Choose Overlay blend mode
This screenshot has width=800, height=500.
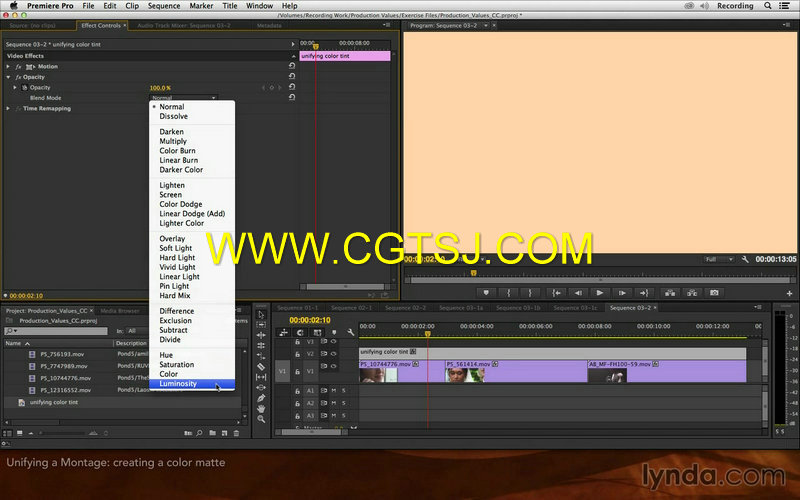click(x=192, y=238)
